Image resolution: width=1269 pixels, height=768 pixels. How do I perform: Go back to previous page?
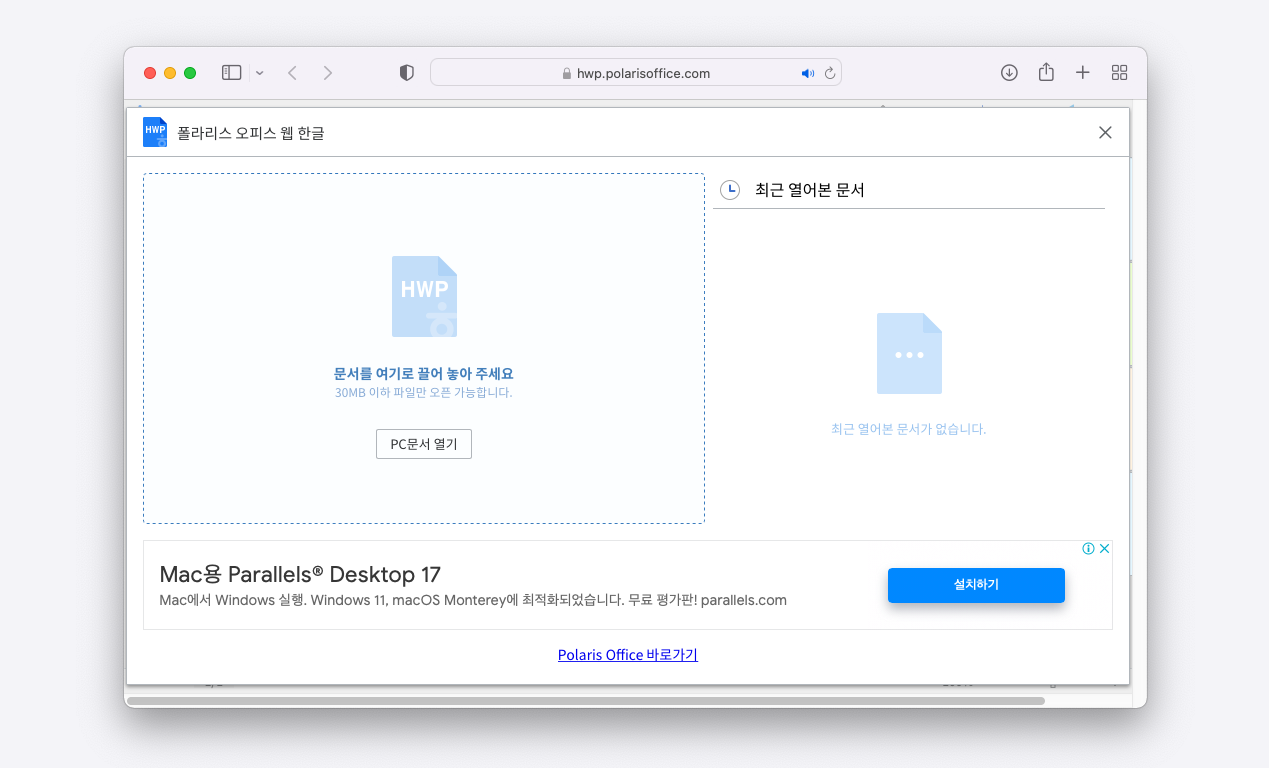point(292,73)
